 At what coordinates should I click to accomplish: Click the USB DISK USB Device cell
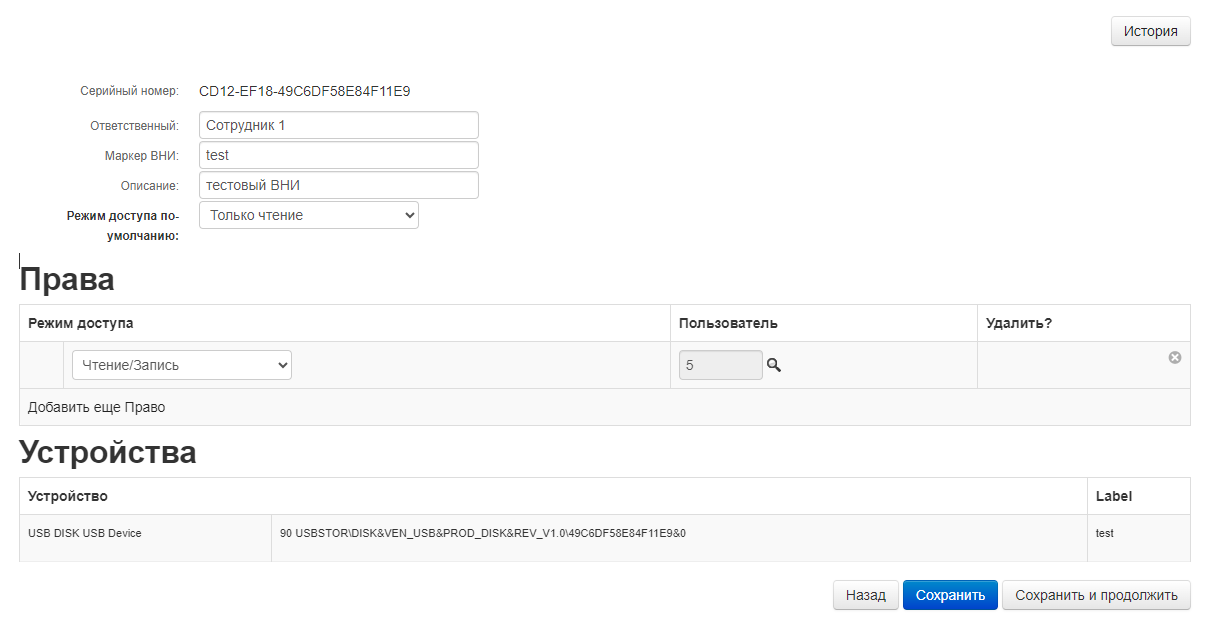(85, 533)
